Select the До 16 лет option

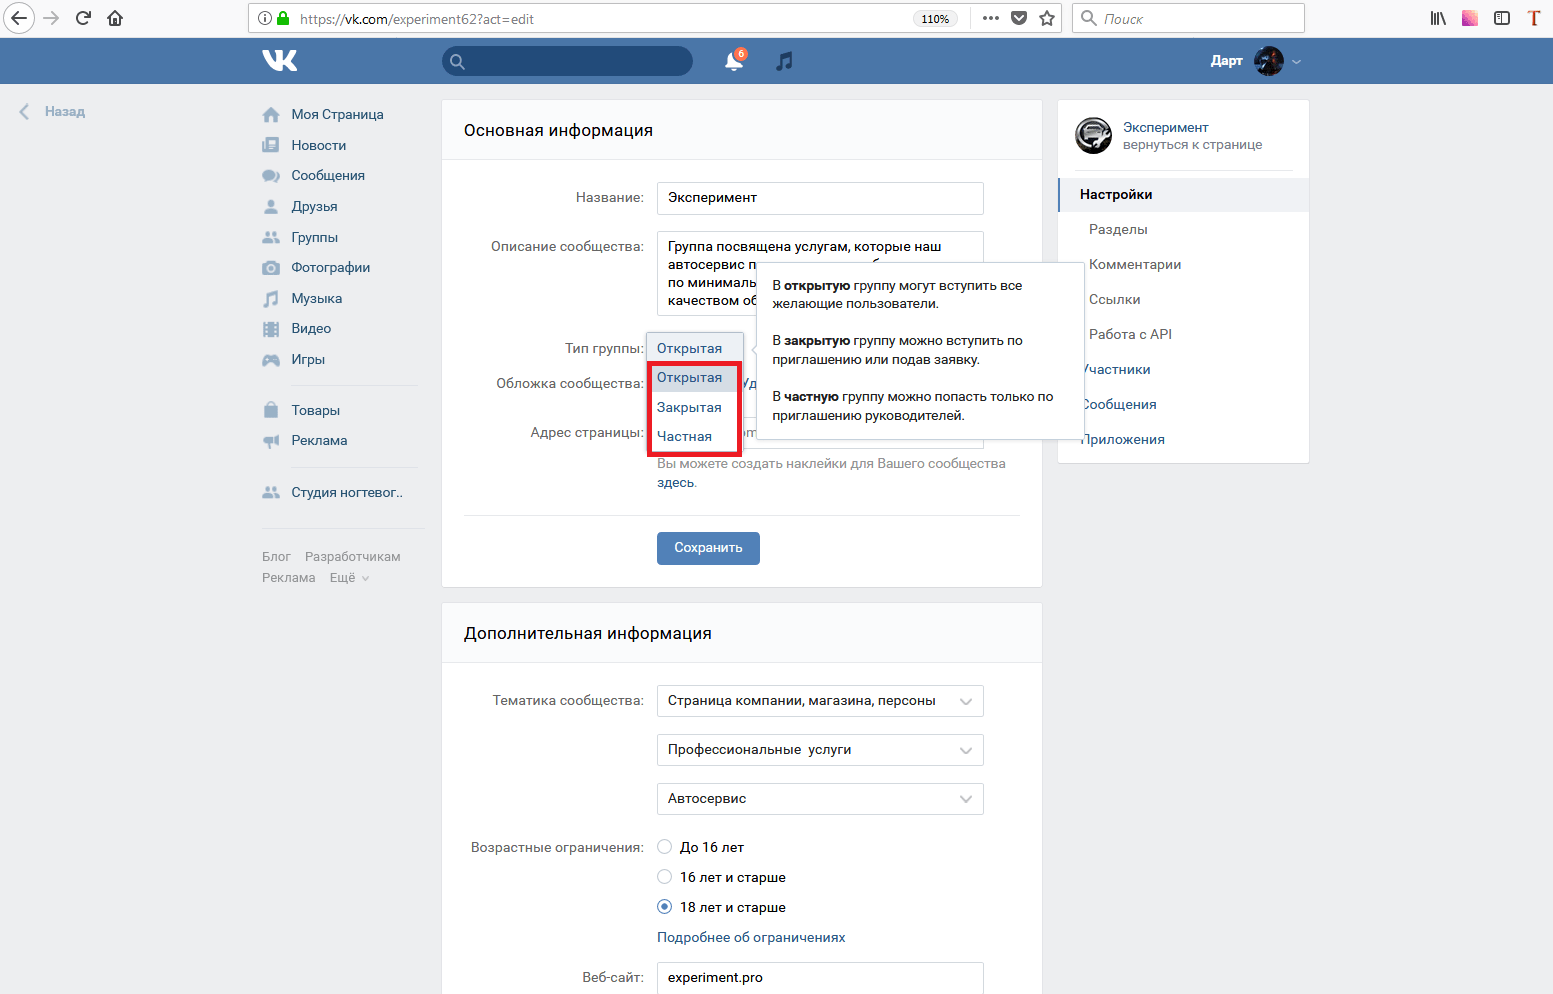click(664, 847)
